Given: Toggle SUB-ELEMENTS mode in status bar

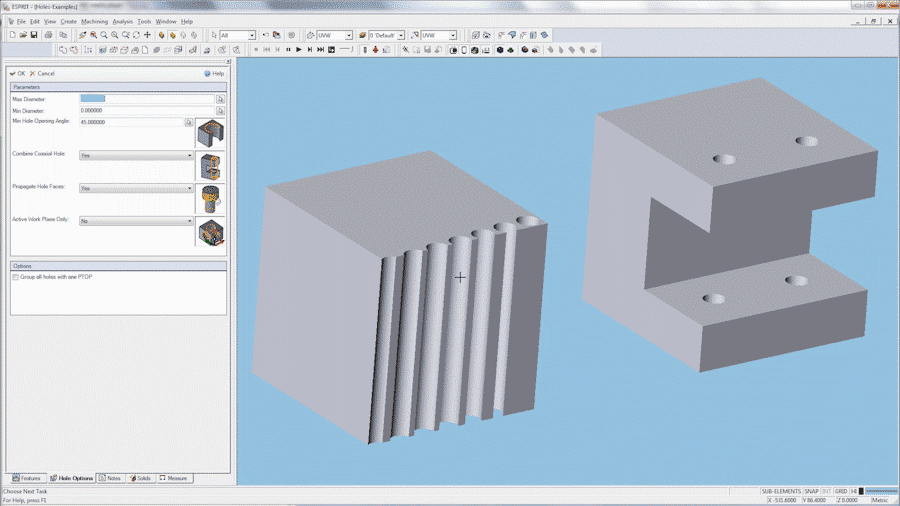Looking at the screenshot, I should pyautogui.click(x=781, y=492).
